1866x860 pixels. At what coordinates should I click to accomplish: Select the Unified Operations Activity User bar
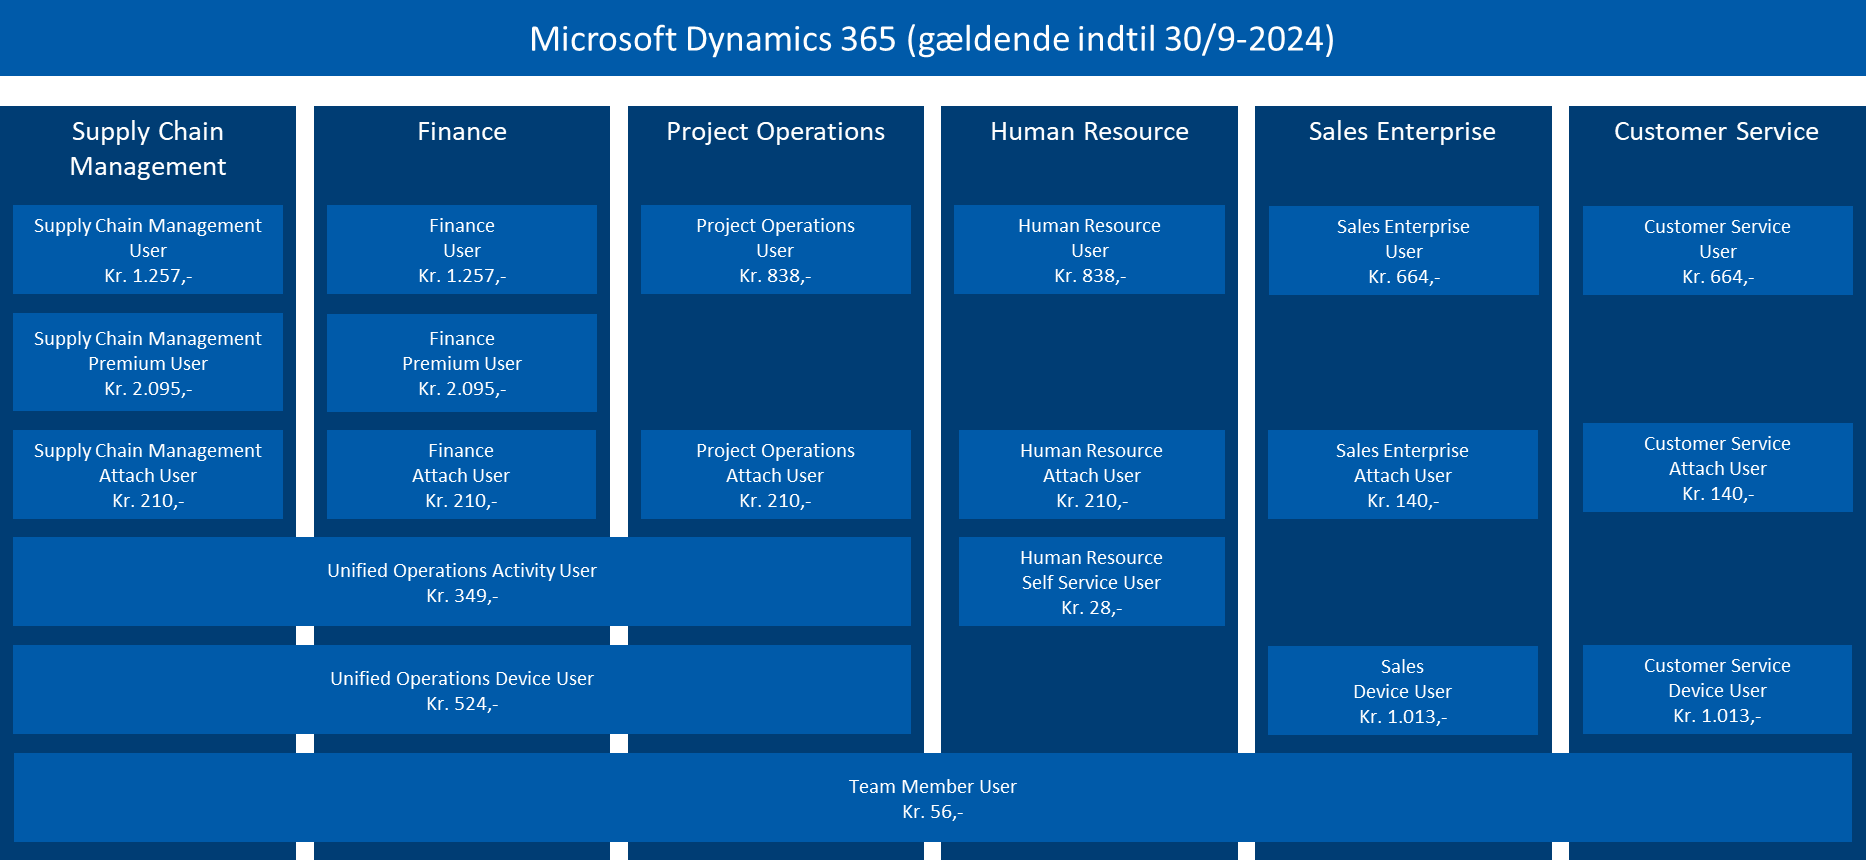tap(461, 582)
